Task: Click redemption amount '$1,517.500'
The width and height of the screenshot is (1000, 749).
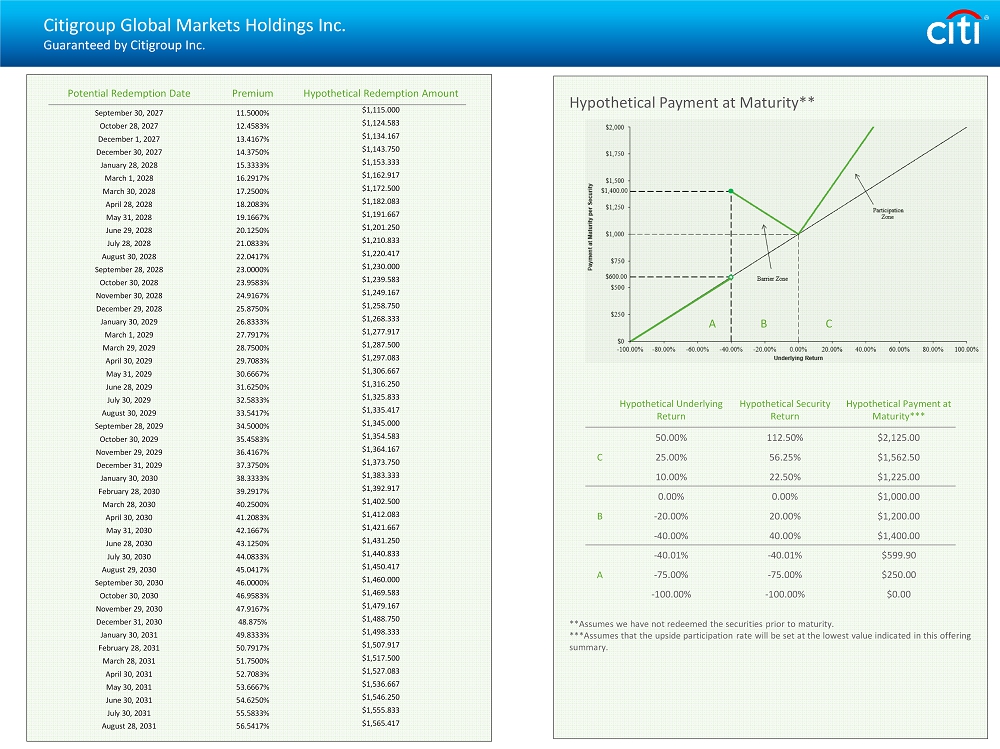Action: pos(381,658)
